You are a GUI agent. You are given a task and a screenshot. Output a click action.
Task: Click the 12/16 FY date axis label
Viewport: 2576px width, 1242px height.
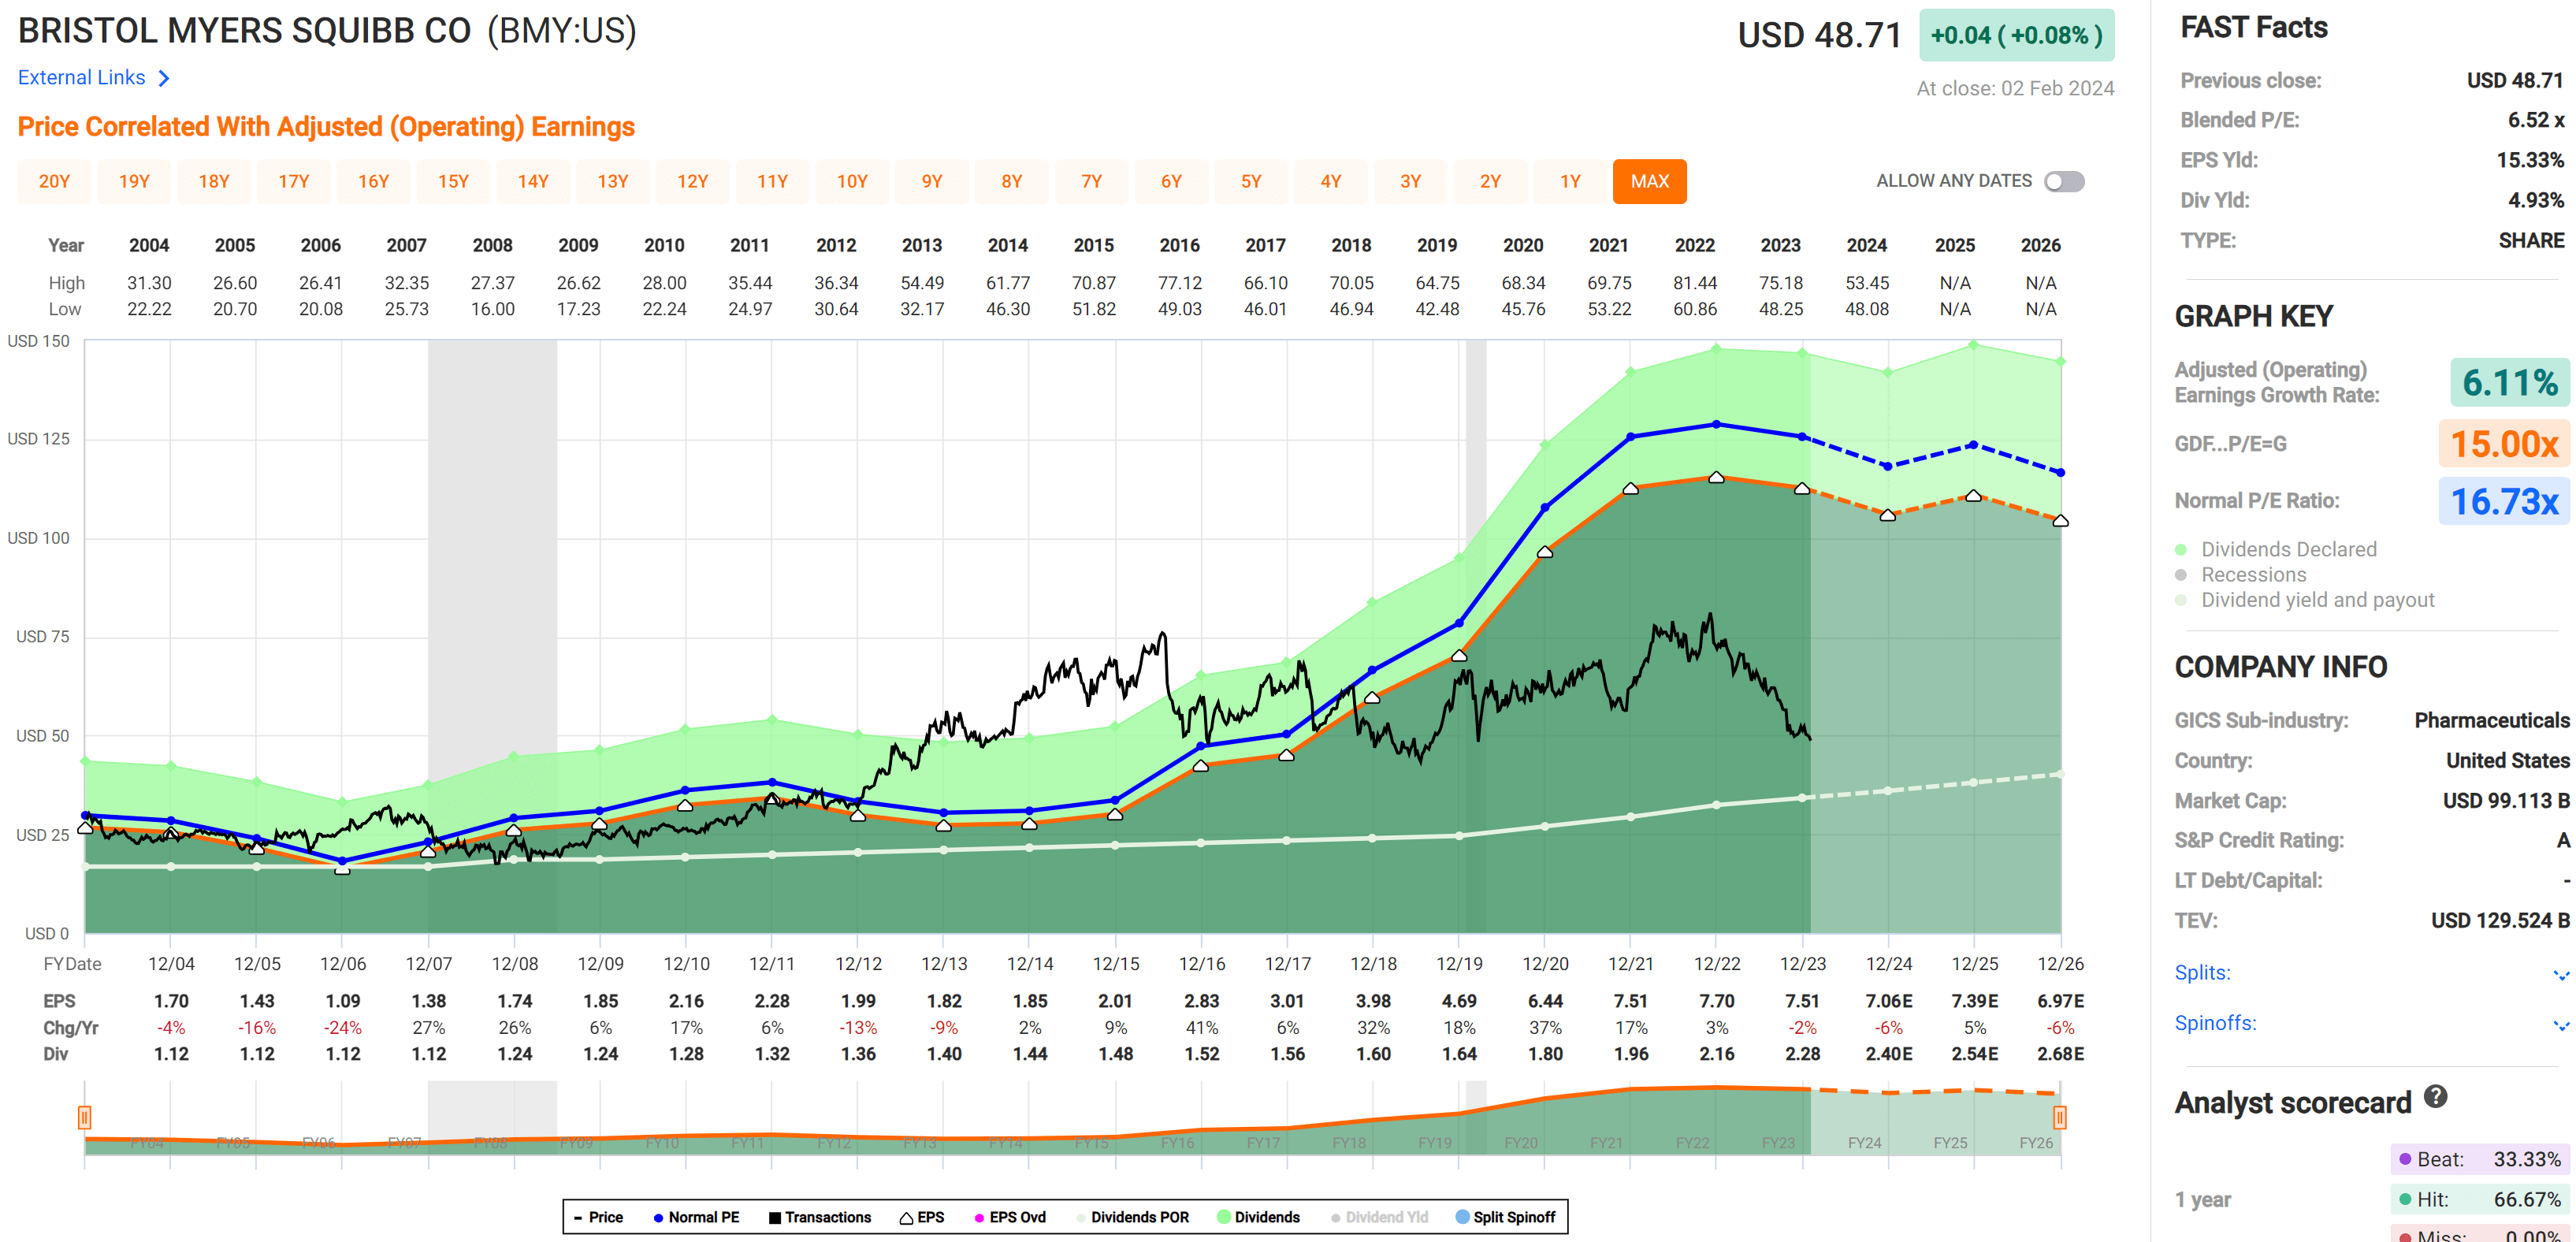(1201, 964)
